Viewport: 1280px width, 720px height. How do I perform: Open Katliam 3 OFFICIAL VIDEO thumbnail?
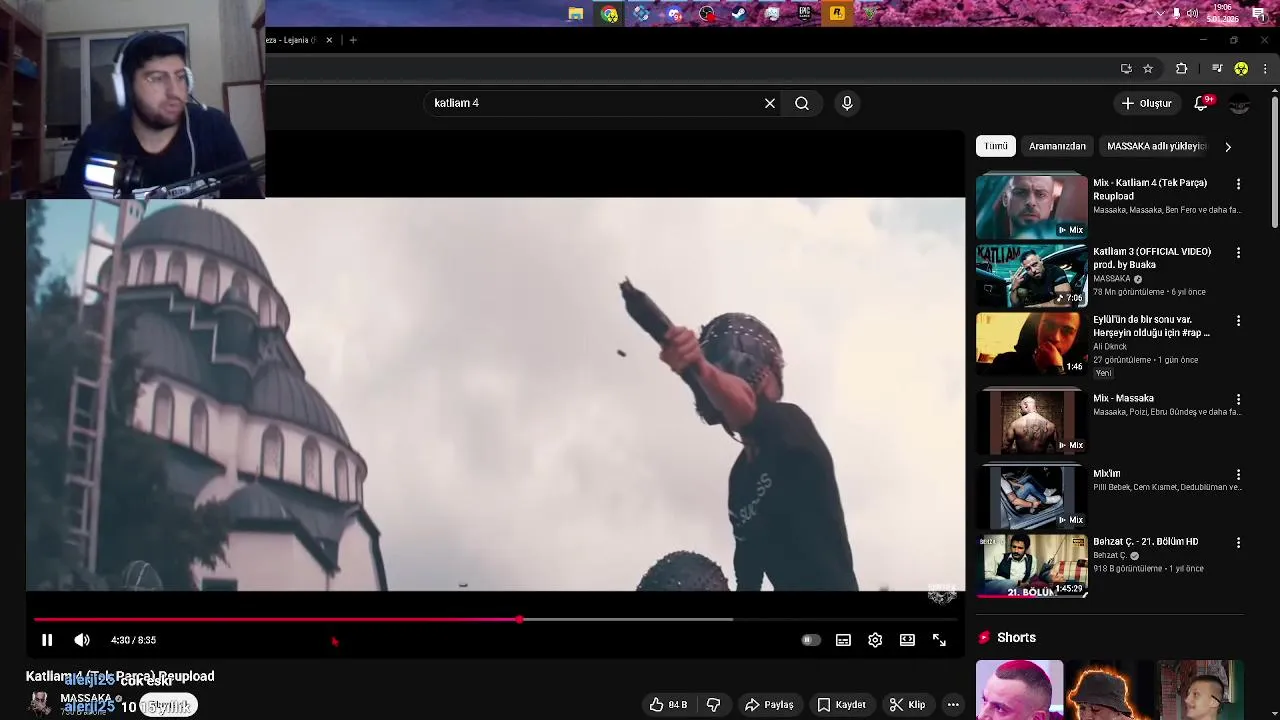(x=1031, y=275)
